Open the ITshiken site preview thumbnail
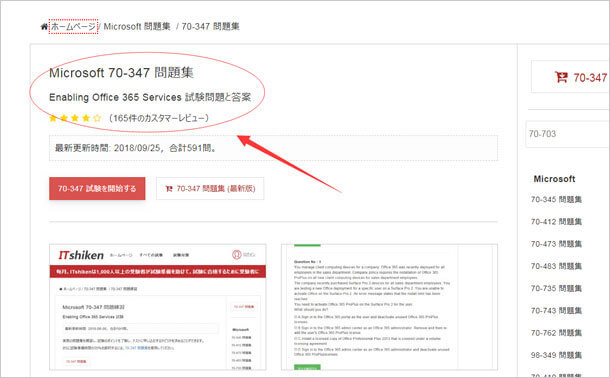 coord(158,307)
